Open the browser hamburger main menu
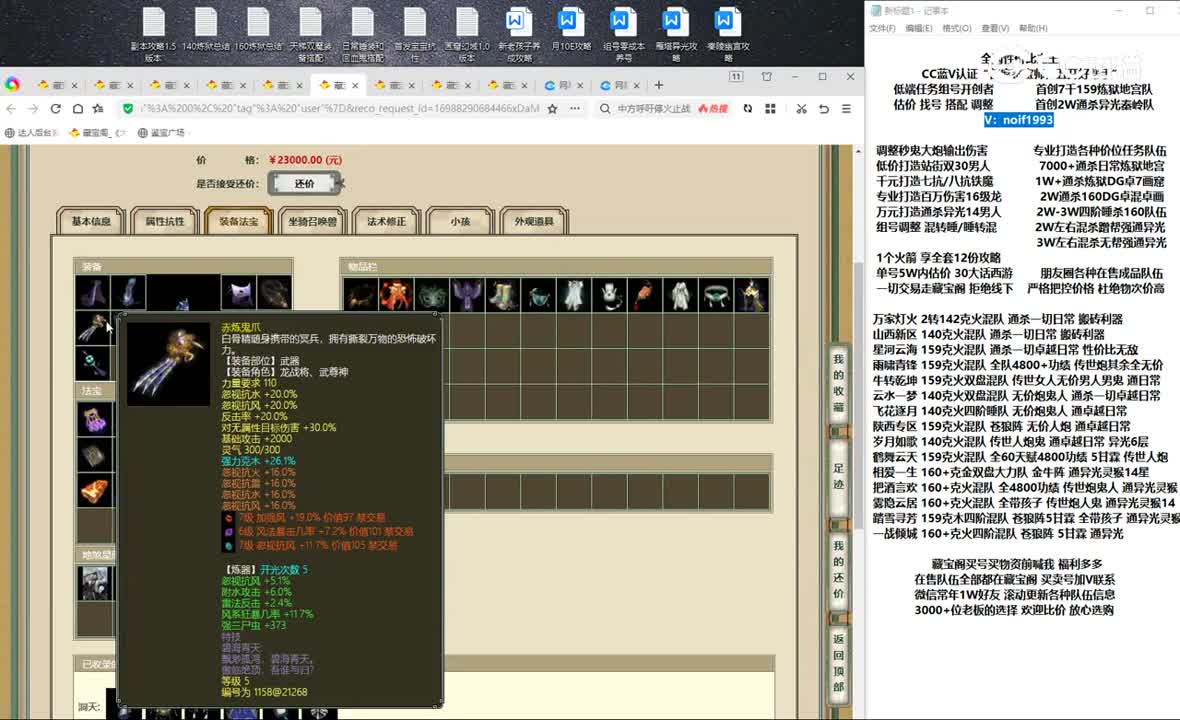Viewport: 1180px width, 720px height. point(847,108)
